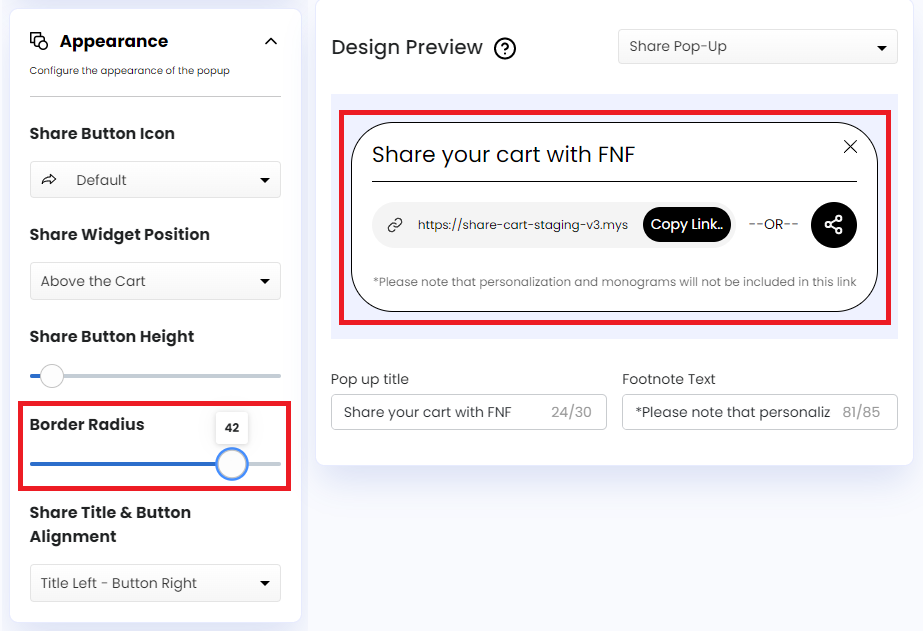Screen dimensions: 923x631
Task: Open the Share Widget Position dropdown
Action: click(x=155, y=281)
